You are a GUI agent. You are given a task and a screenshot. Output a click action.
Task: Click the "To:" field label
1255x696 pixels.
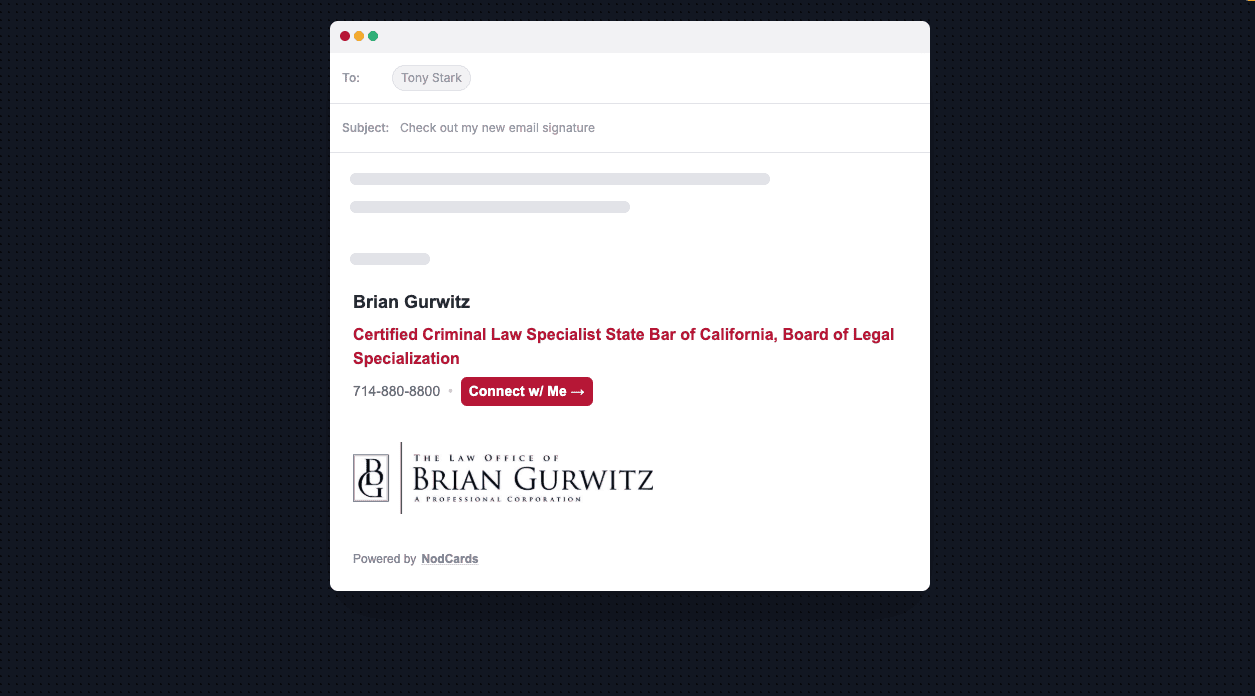pos(351,78)
